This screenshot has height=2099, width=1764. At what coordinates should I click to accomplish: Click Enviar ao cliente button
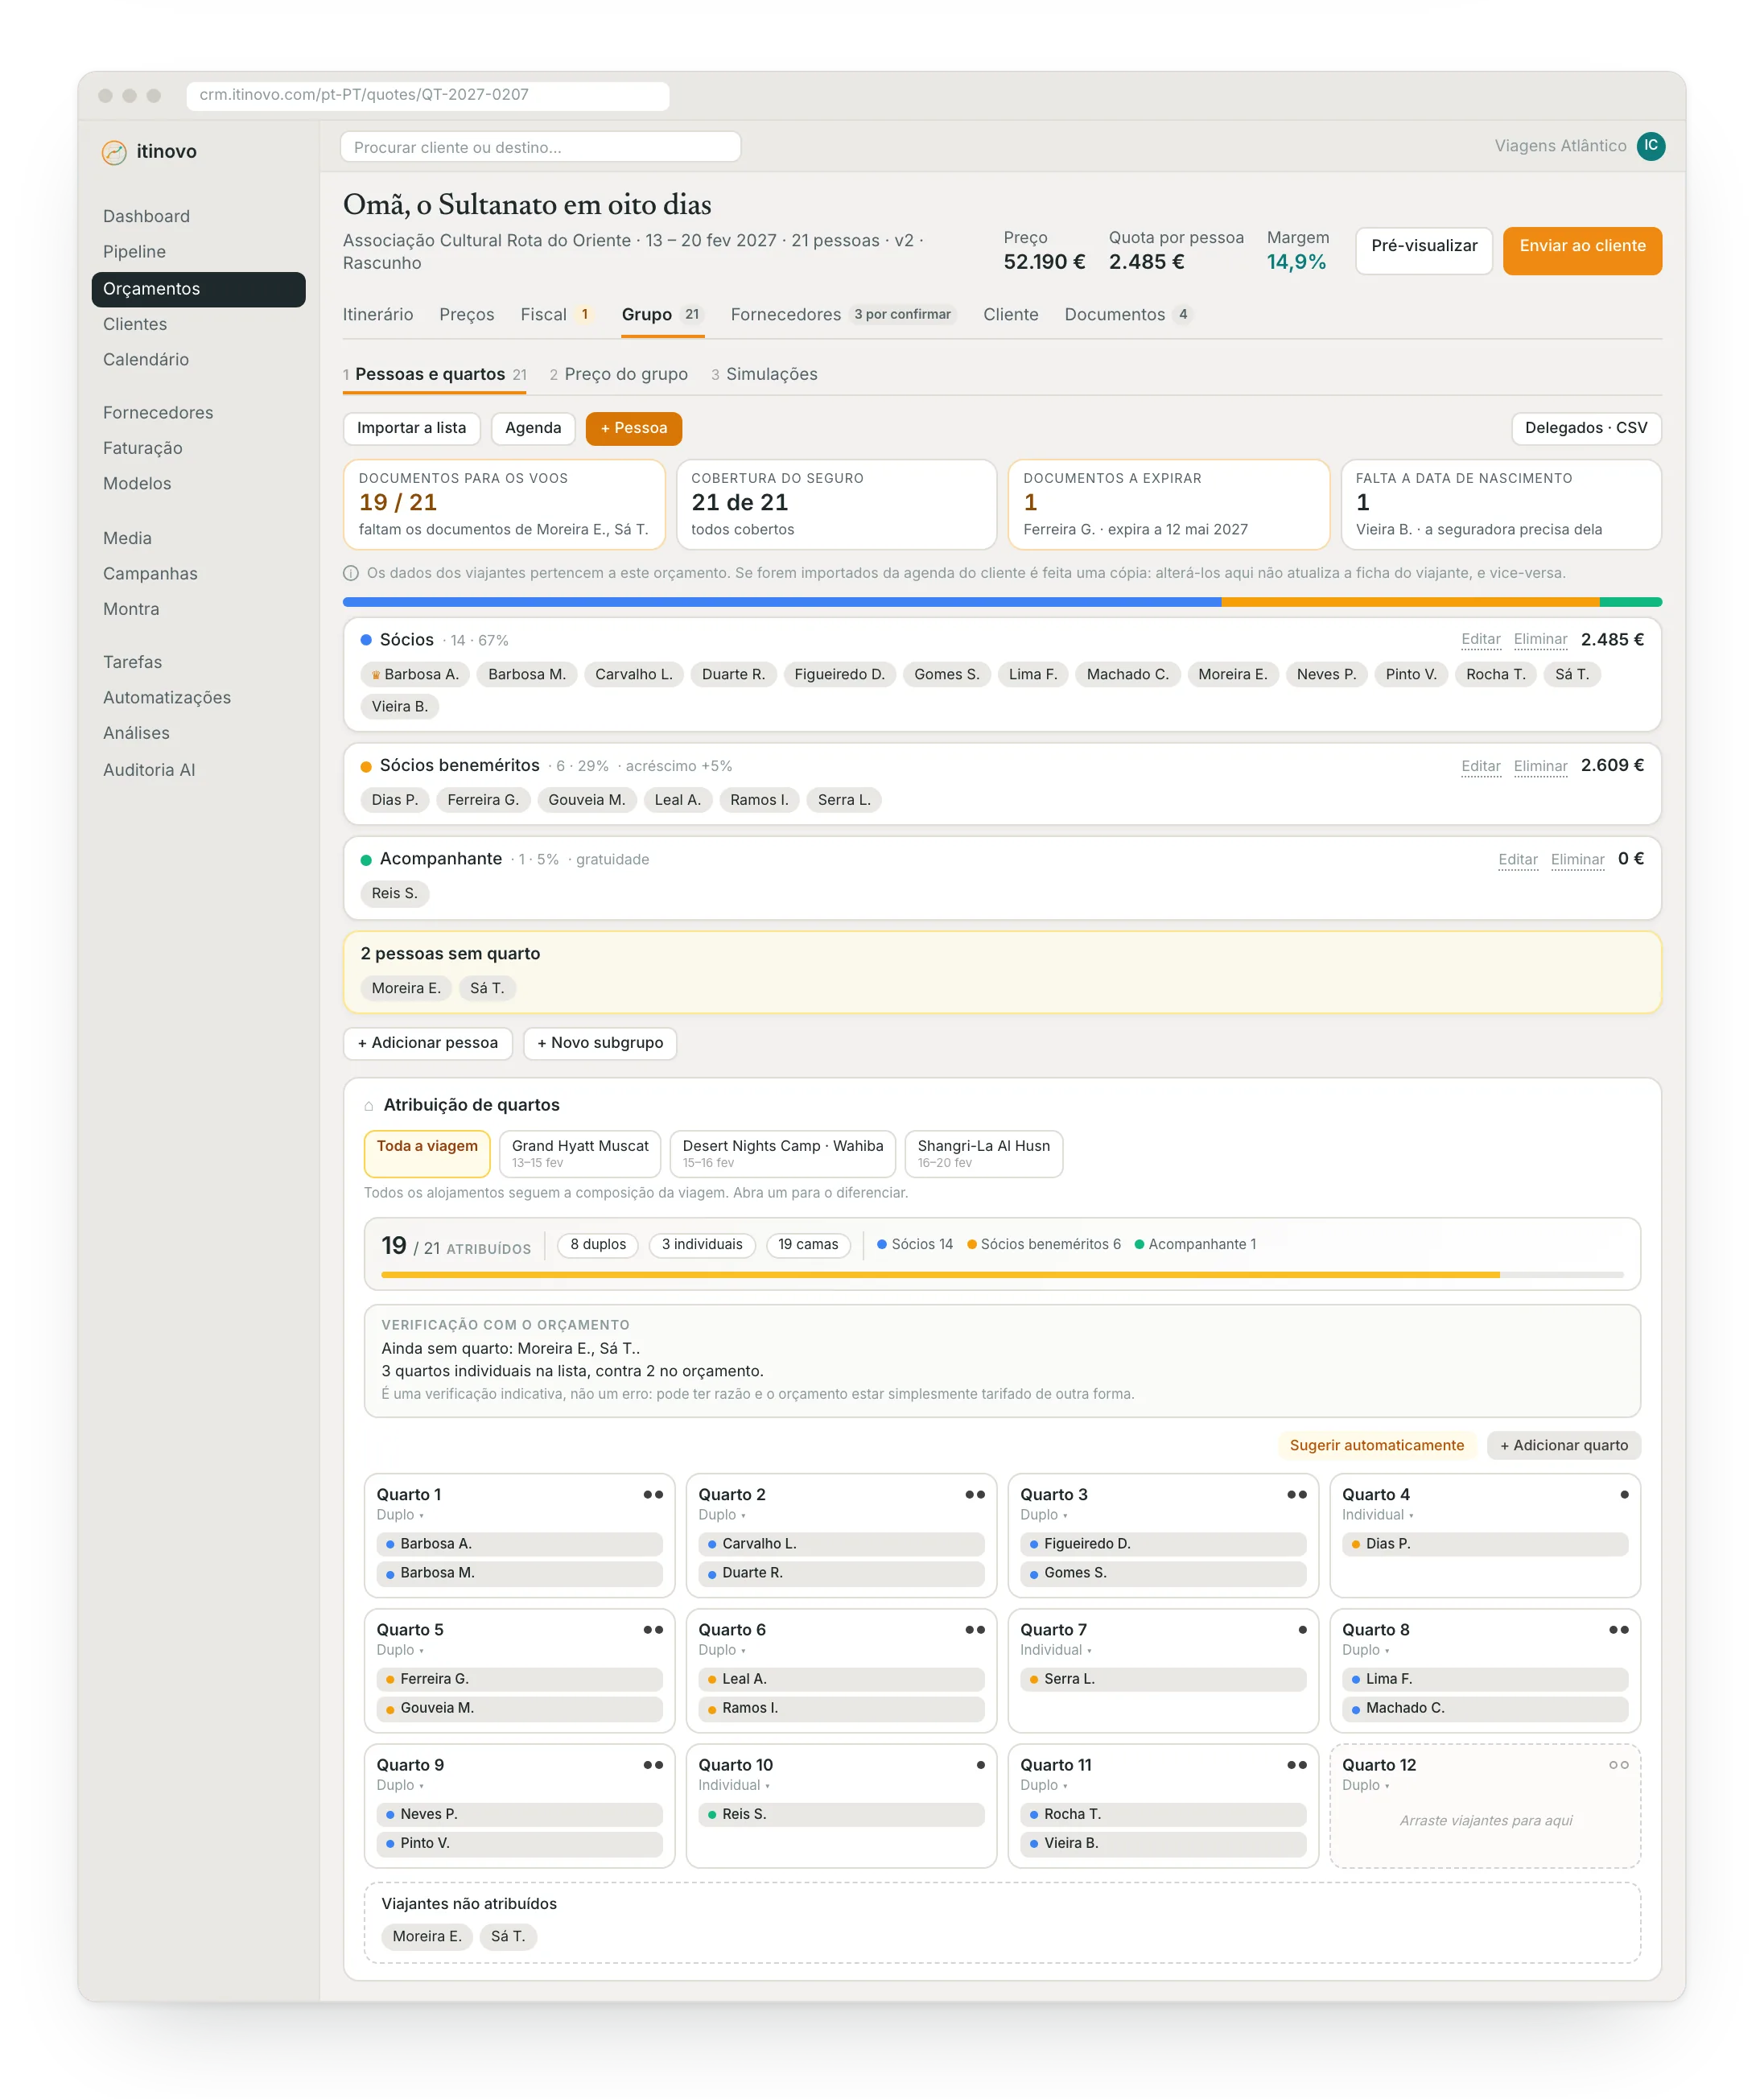tap(1582, 251)
